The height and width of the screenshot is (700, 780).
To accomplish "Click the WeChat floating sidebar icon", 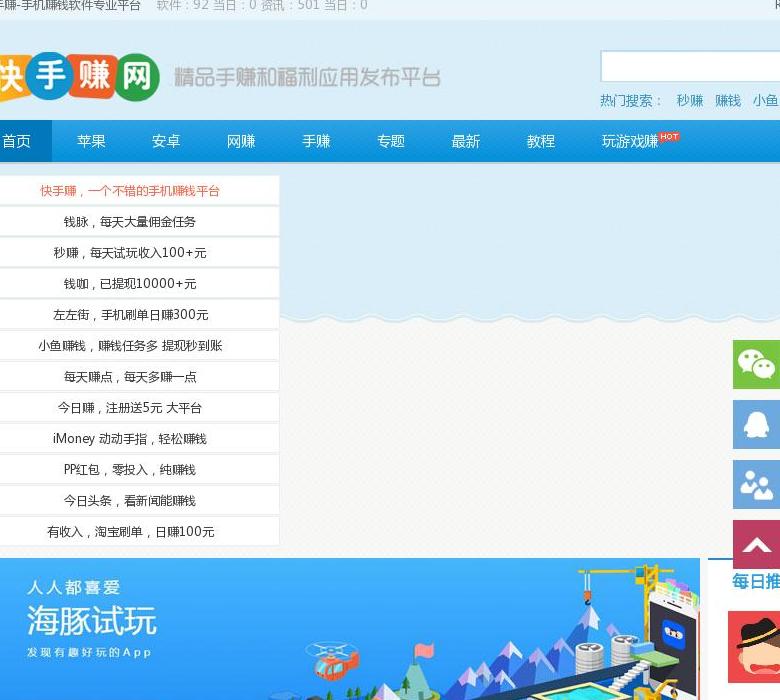I will pyautogui.click(x=756, y=365).
